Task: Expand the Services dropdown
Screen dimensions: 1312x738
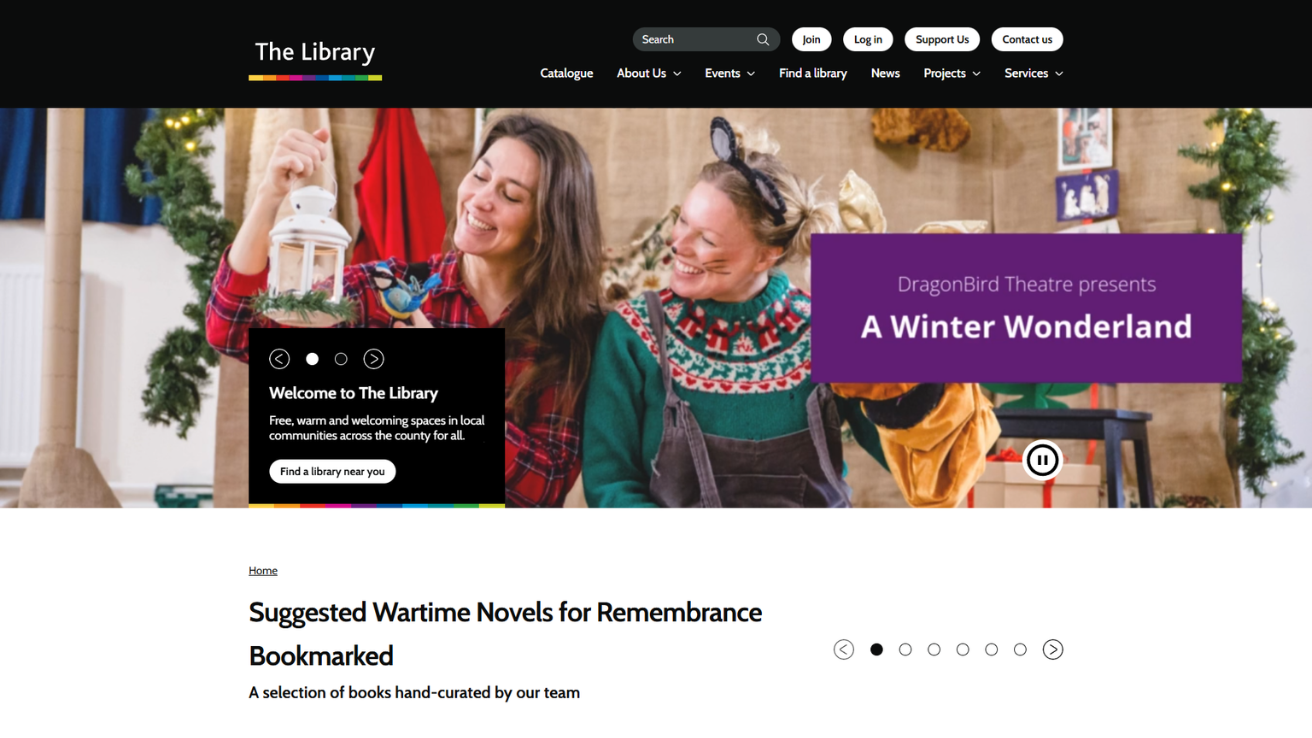Action: (x=1034, y=73)
